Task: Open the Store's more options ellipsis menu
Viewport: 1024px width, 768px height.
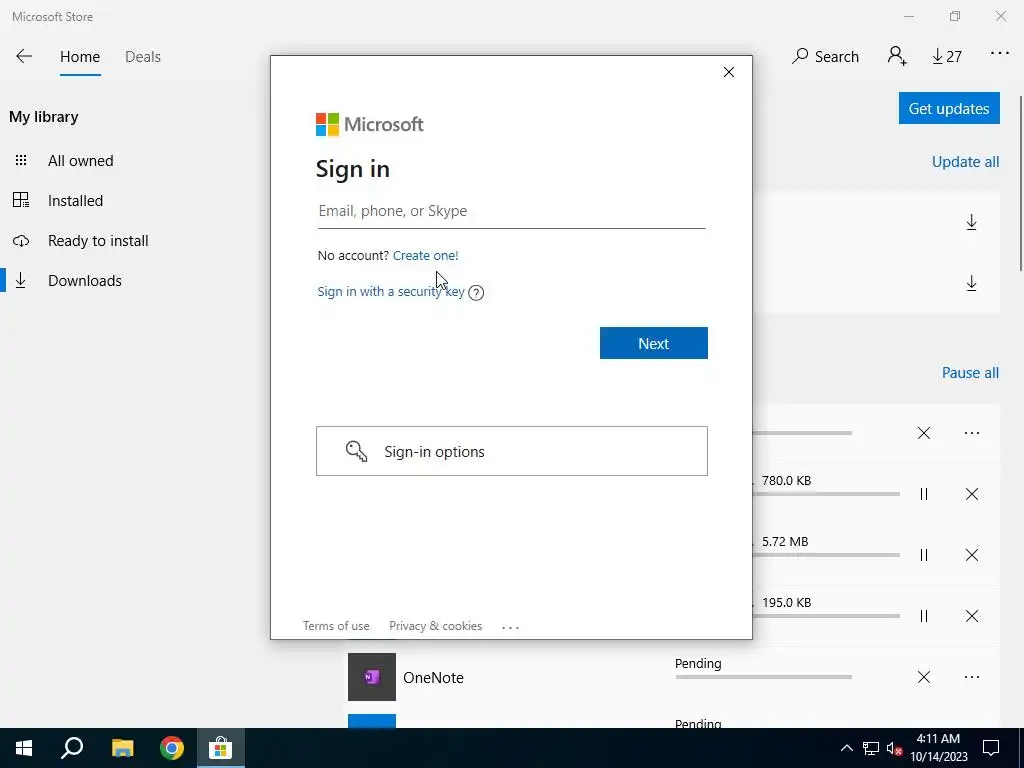Action: click(1000, 54)
